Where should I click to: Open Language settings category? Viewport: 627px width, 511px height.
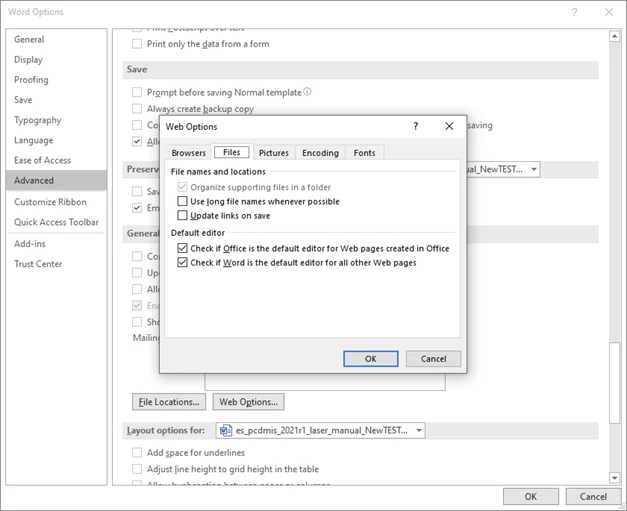[56, 140]
